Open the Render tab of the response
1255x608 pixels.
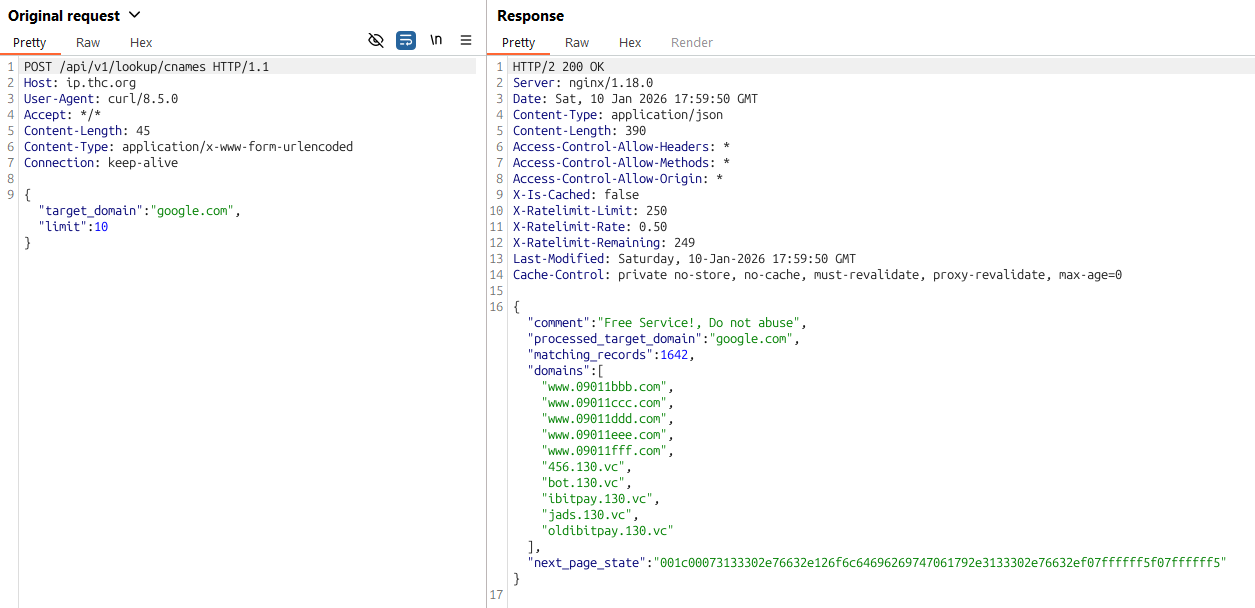(x=691, y=42)
